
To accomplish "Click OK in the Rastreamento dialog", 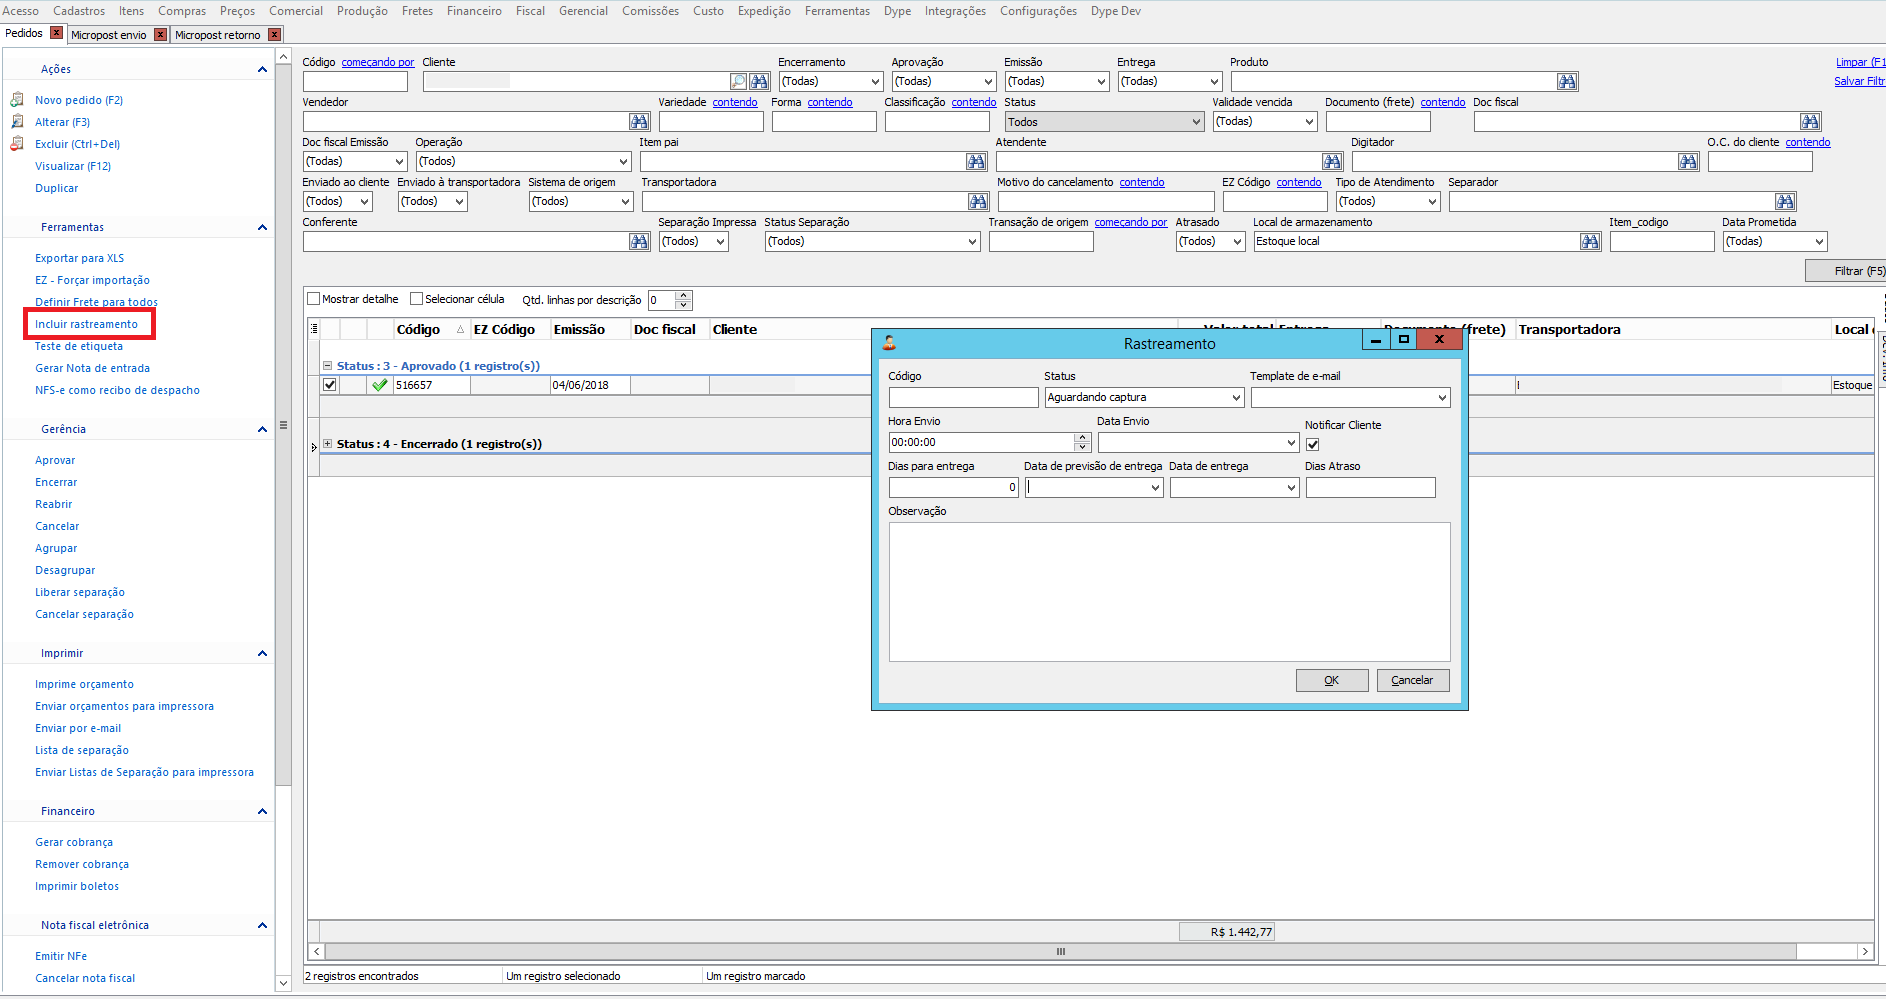I will coord(1332,680).
